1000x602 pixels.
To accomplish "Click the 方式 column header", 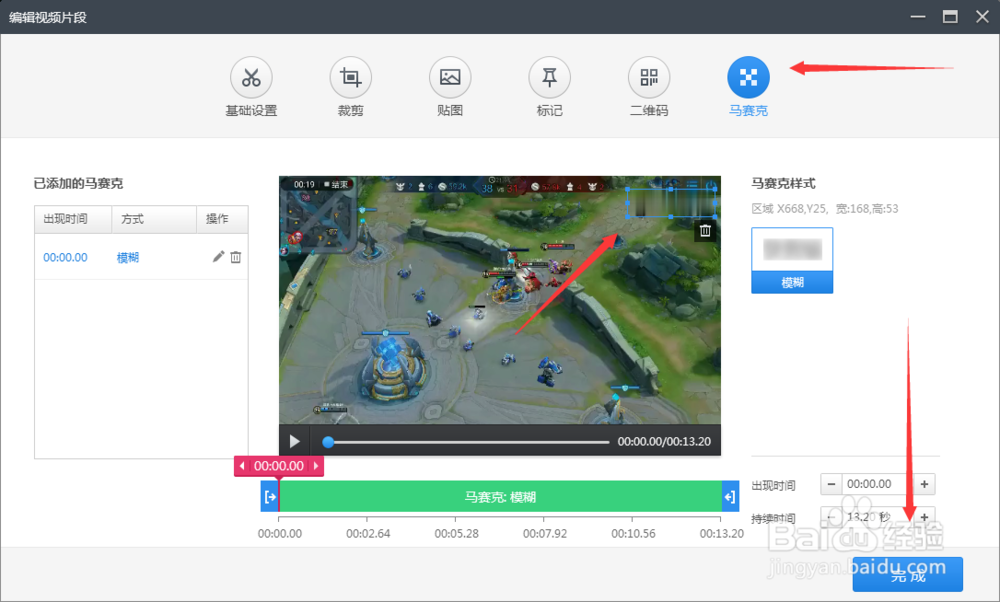I will coord(154,219).
